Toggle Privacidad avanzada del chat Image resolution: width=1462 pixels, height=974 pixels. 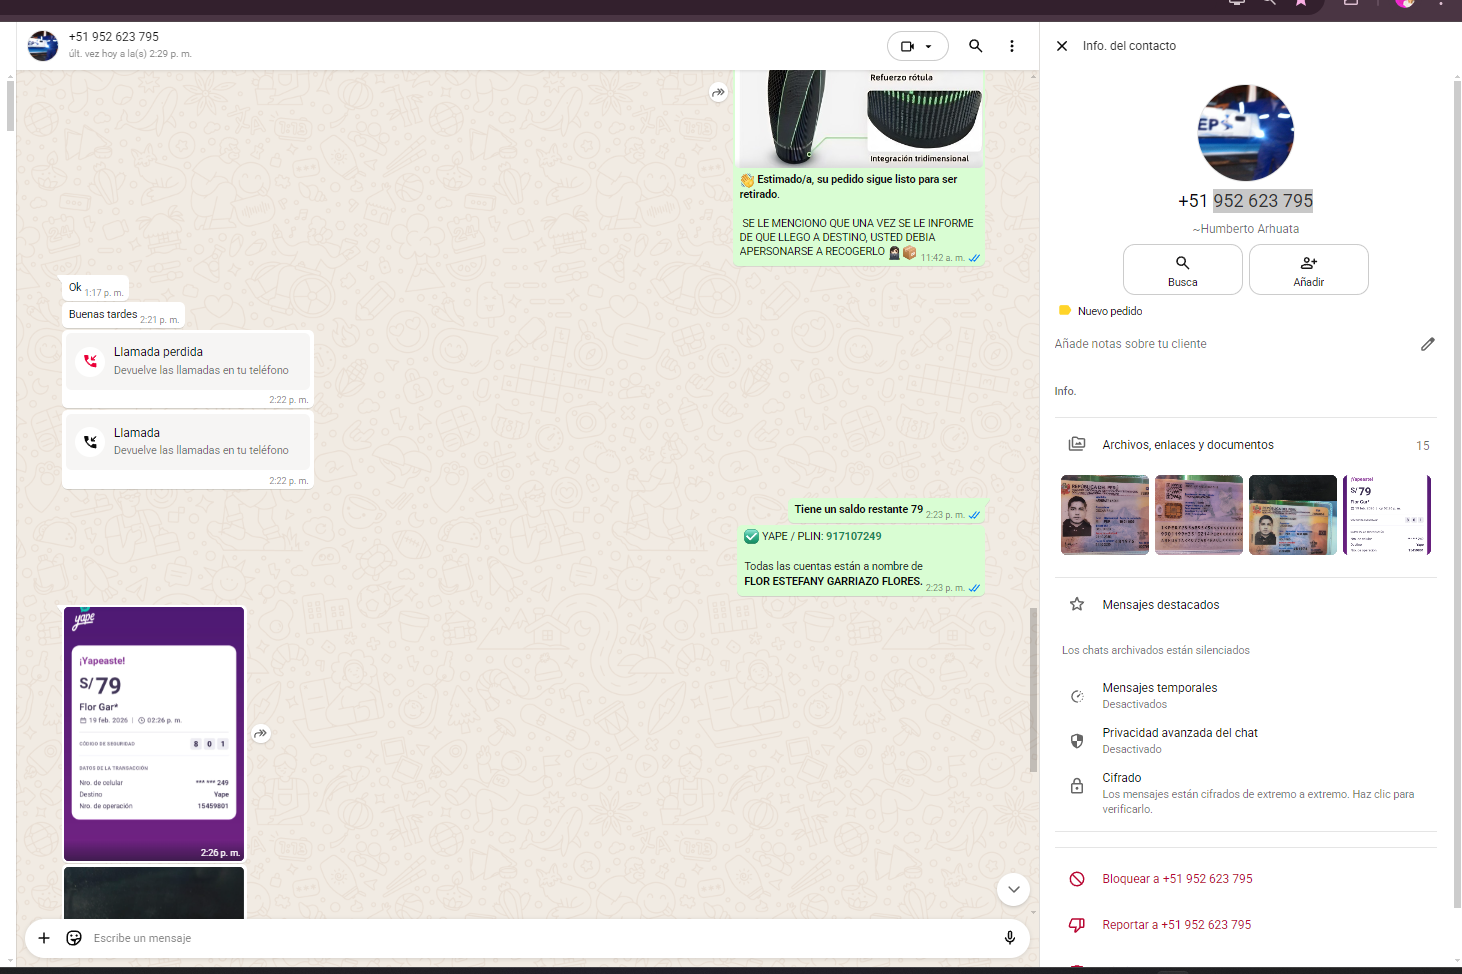tap(1179, 740)
